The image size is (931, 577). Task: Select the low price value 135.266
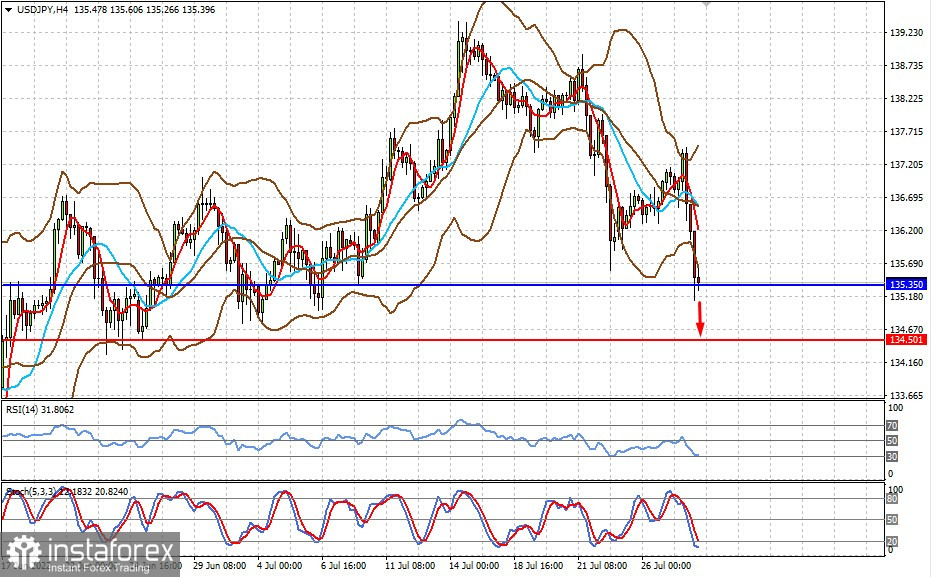pos(162,10)
